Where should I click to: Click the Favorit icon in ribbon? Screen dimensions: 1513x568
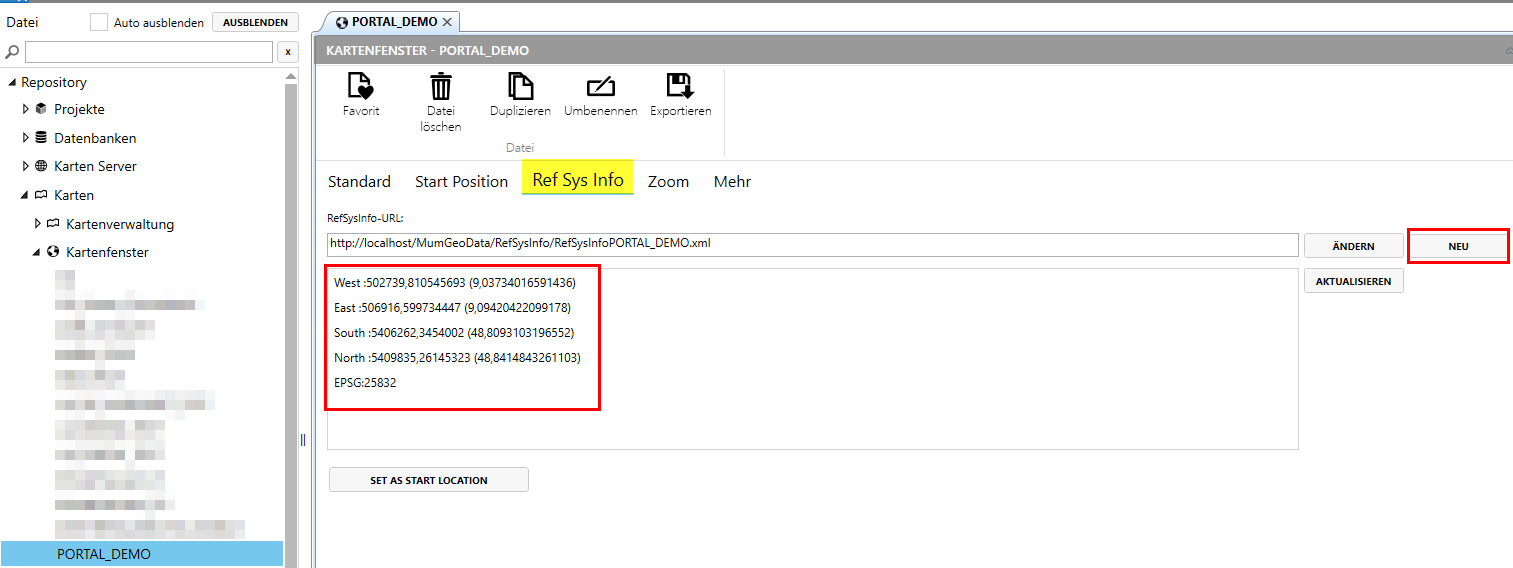[x=360, y=86]
